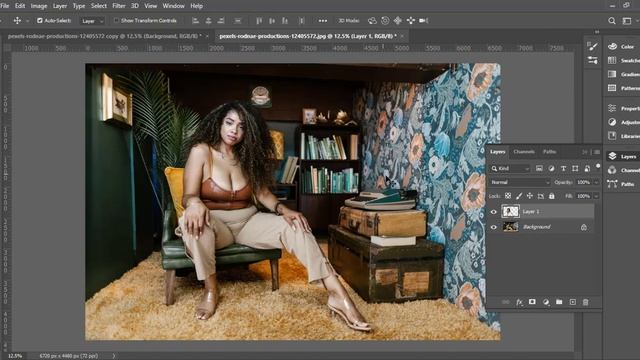Viewport: 640px width, 360px height.
Task: Open workspace switcher icon
Action: point(627,20)
